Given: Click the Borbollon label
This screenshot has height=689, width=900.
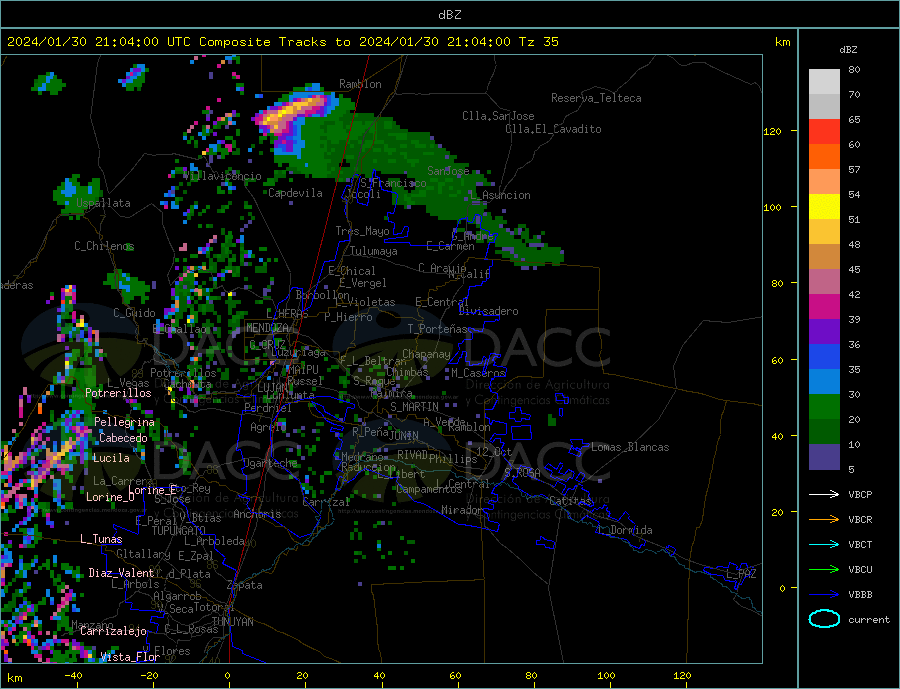Looking at the screenshot, I should (323, 295).
